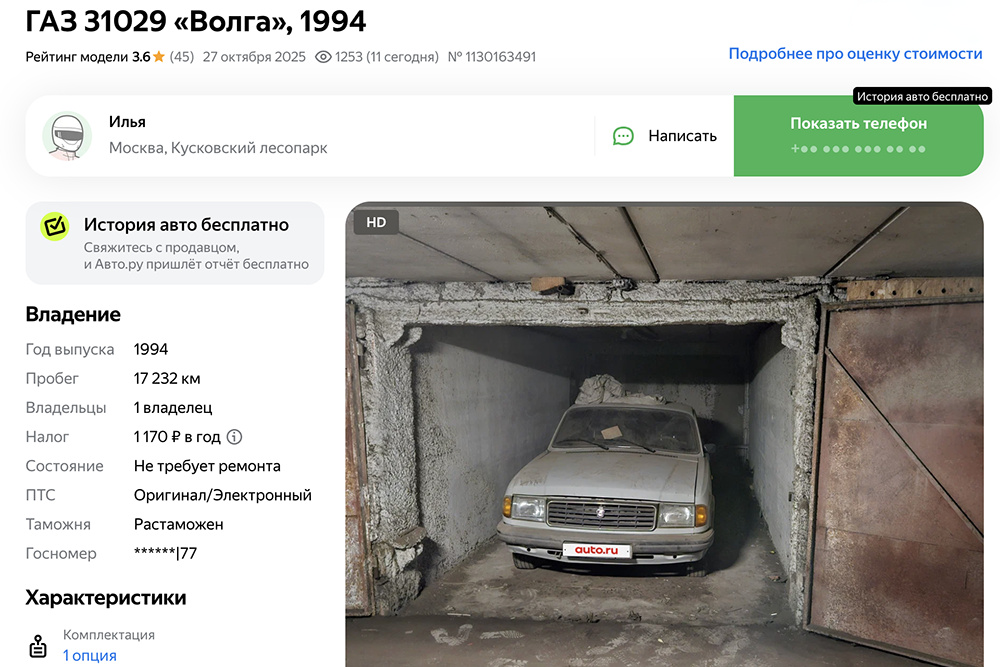The width and height of the screenshot is (1000, 667).
Task: Click the seller location Кусковский лесопарк
Action: [249, 148]
